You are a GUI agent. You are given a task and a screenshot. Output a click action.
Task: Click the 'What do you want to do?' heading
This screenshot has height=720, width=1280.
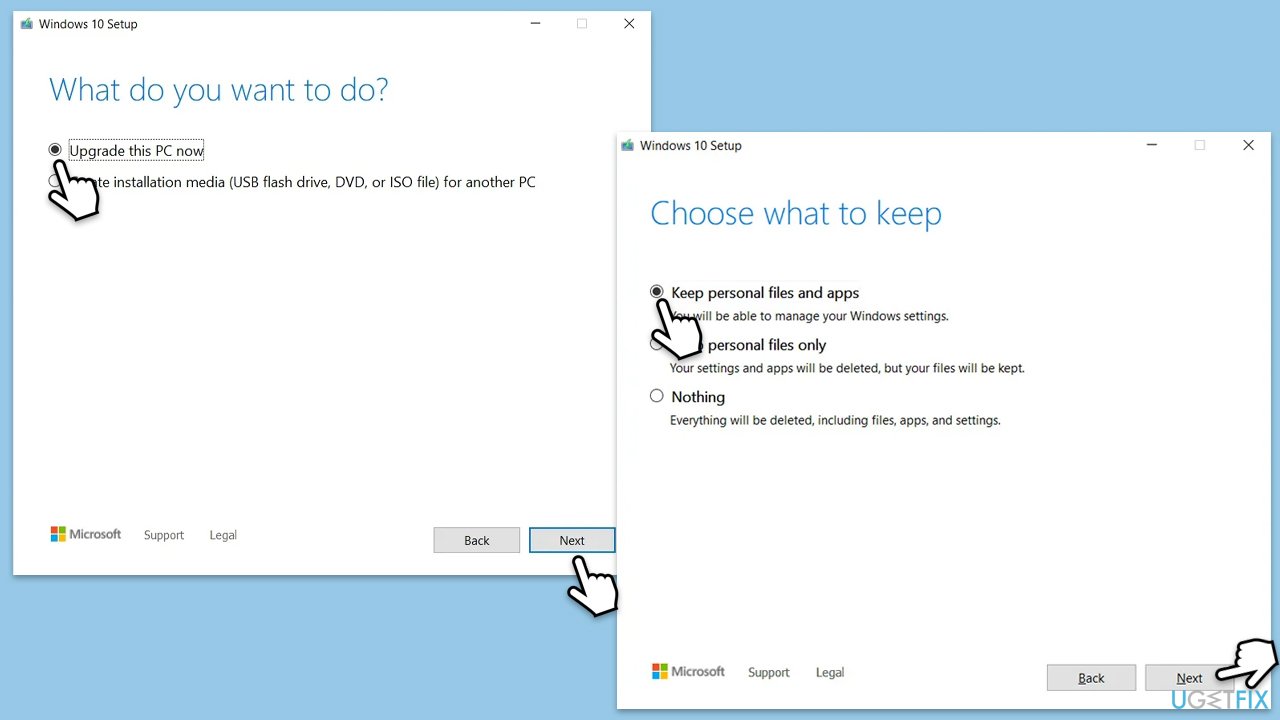coord(219,90)
